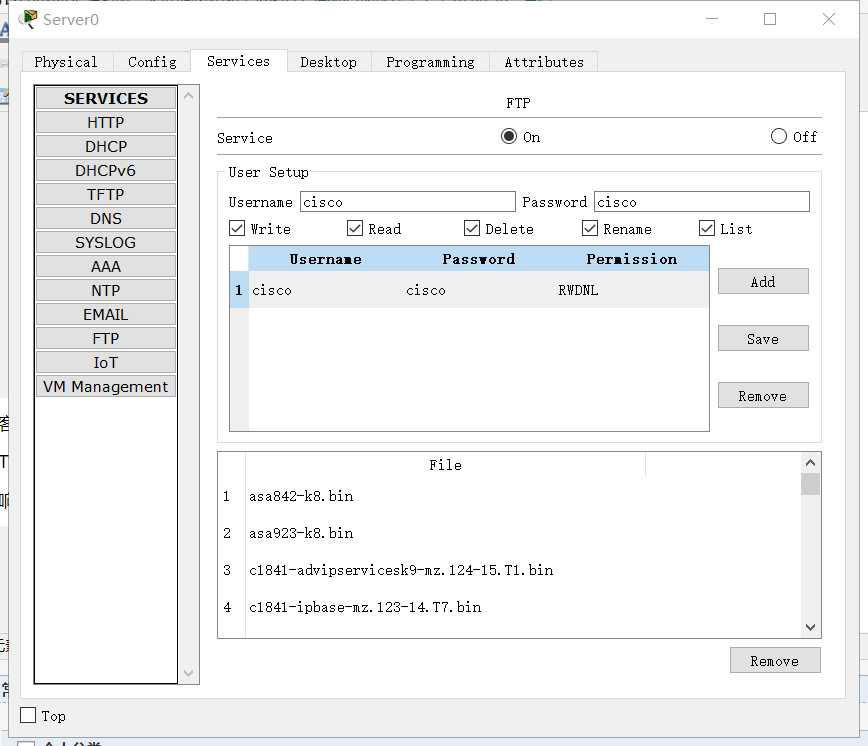Click the Permission column header
Image resolution: width=868 pixels, height=746 pixels.
coord(632,259)
